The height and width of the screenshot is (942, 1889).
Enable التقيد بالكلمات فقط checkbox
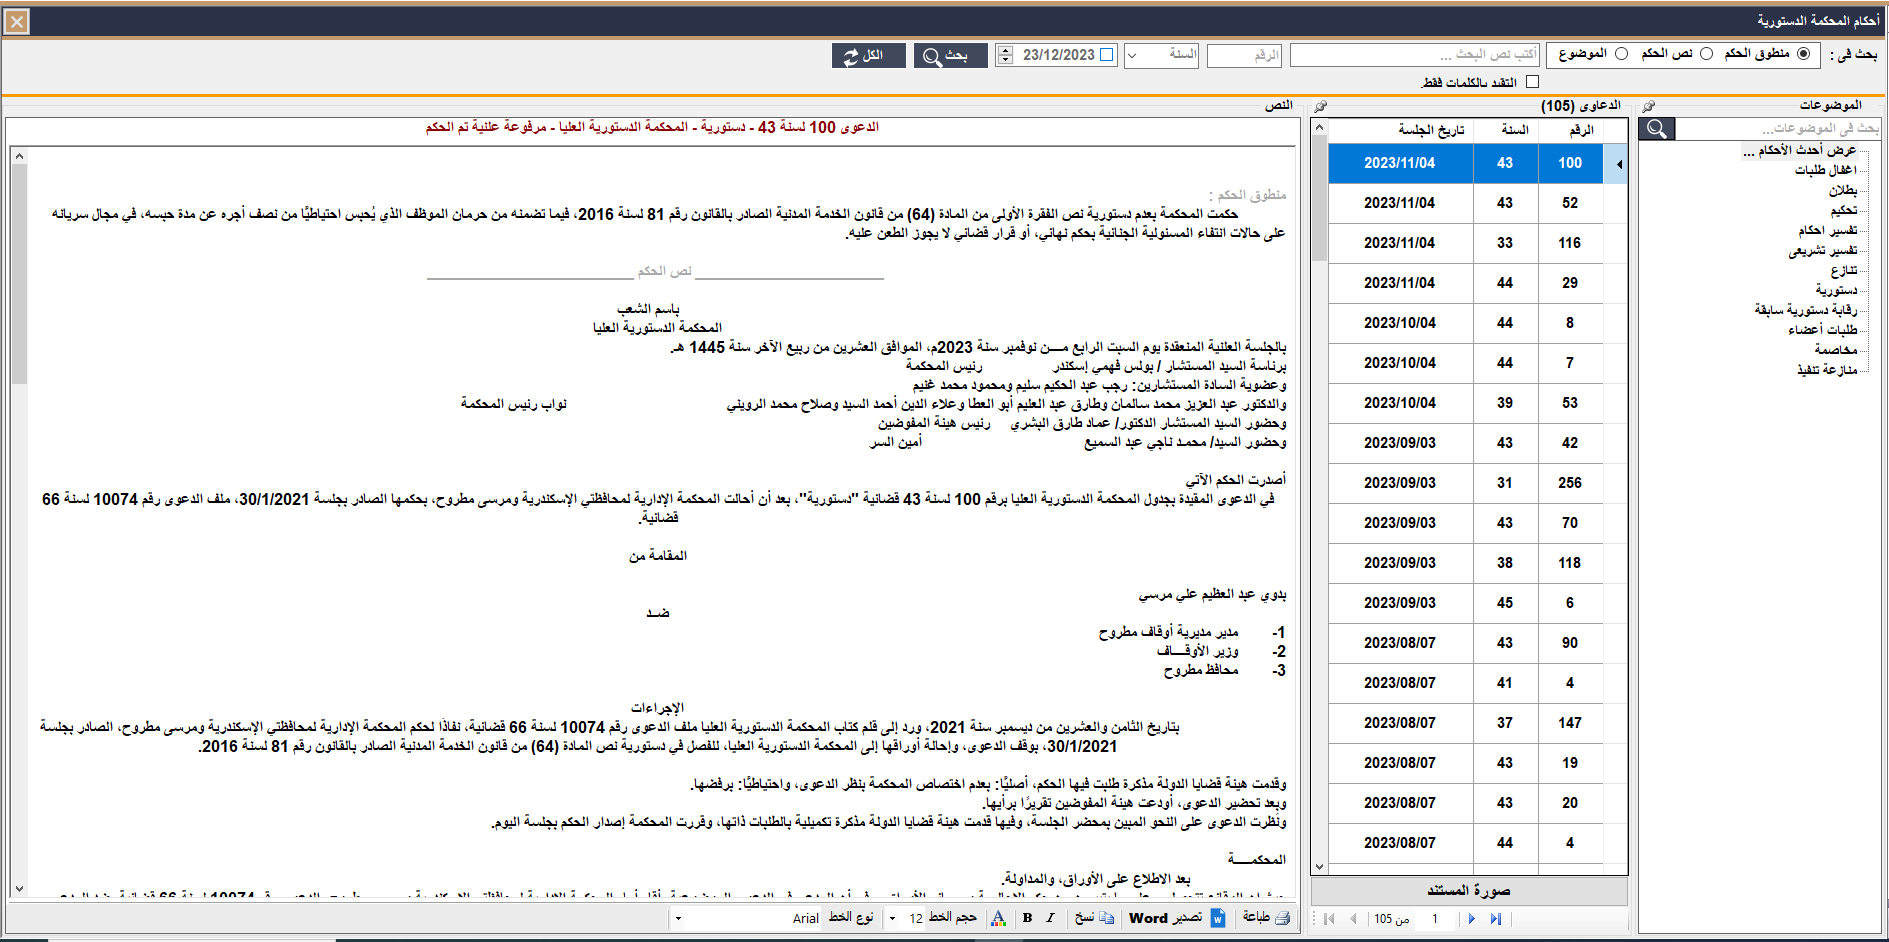click(x=1533, y=82)
